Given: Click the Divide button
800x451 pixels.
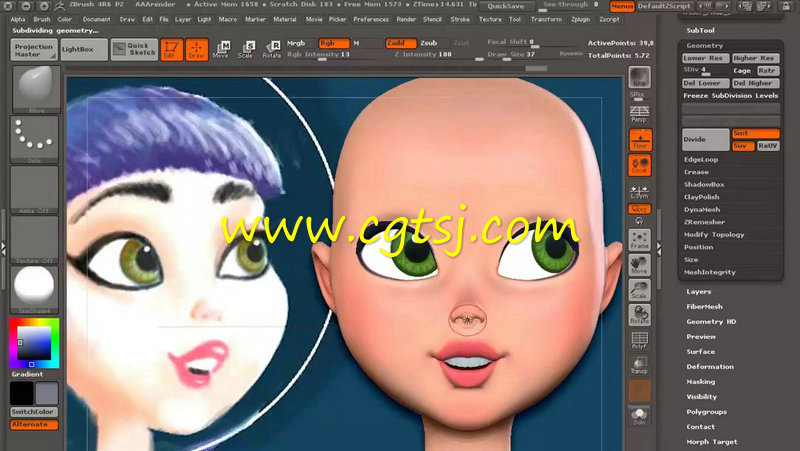Looking at the screenshot, I should coord(706,139).
